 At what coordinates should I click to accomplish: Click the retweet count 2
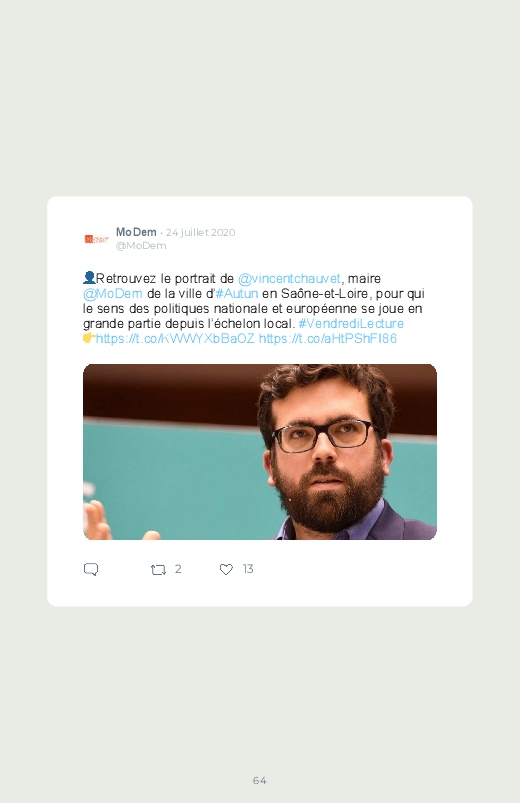coord(178,569)
